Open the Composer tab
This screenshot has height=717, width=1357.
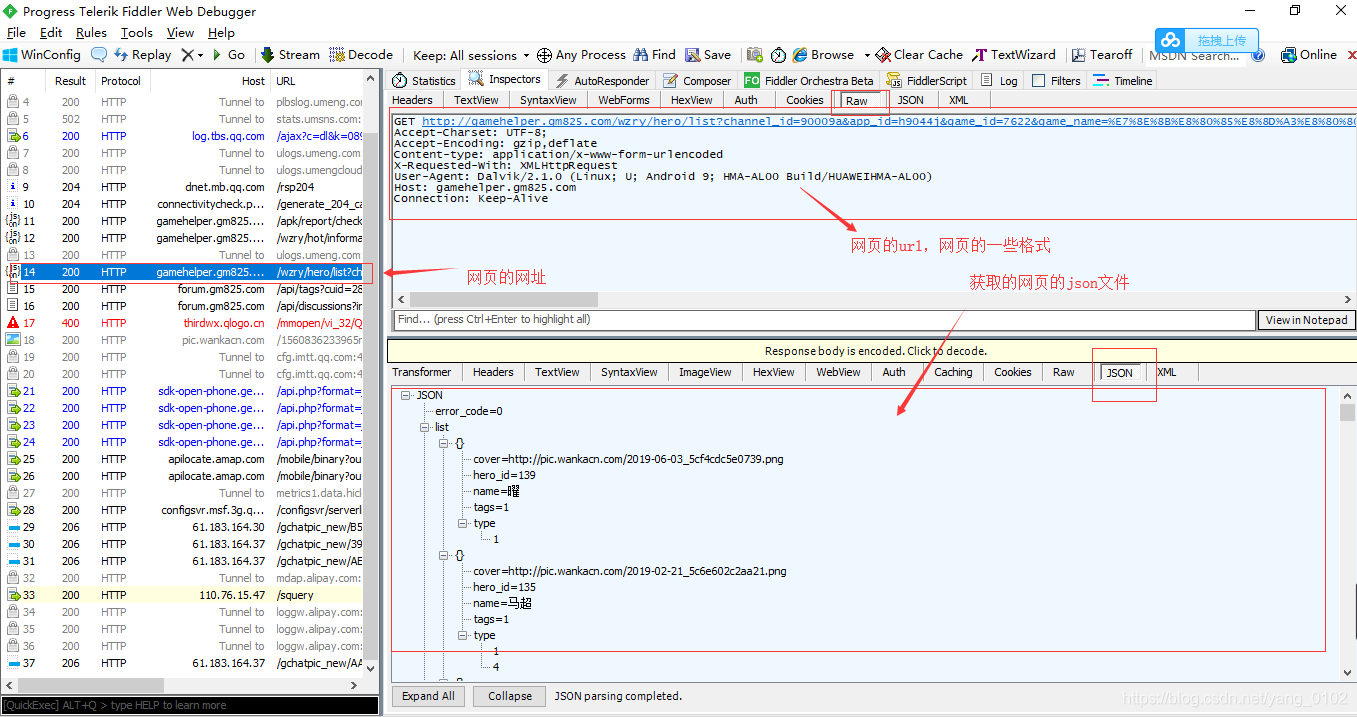coord(697,81)
